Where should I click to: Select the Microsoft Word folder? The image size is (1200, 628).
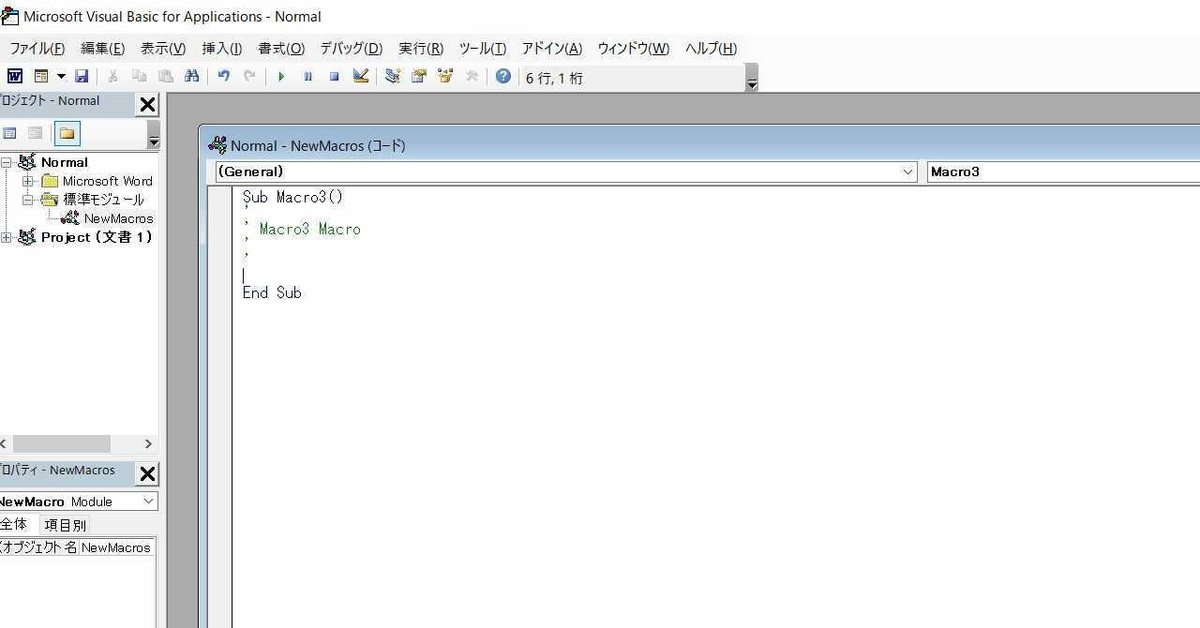107,181
